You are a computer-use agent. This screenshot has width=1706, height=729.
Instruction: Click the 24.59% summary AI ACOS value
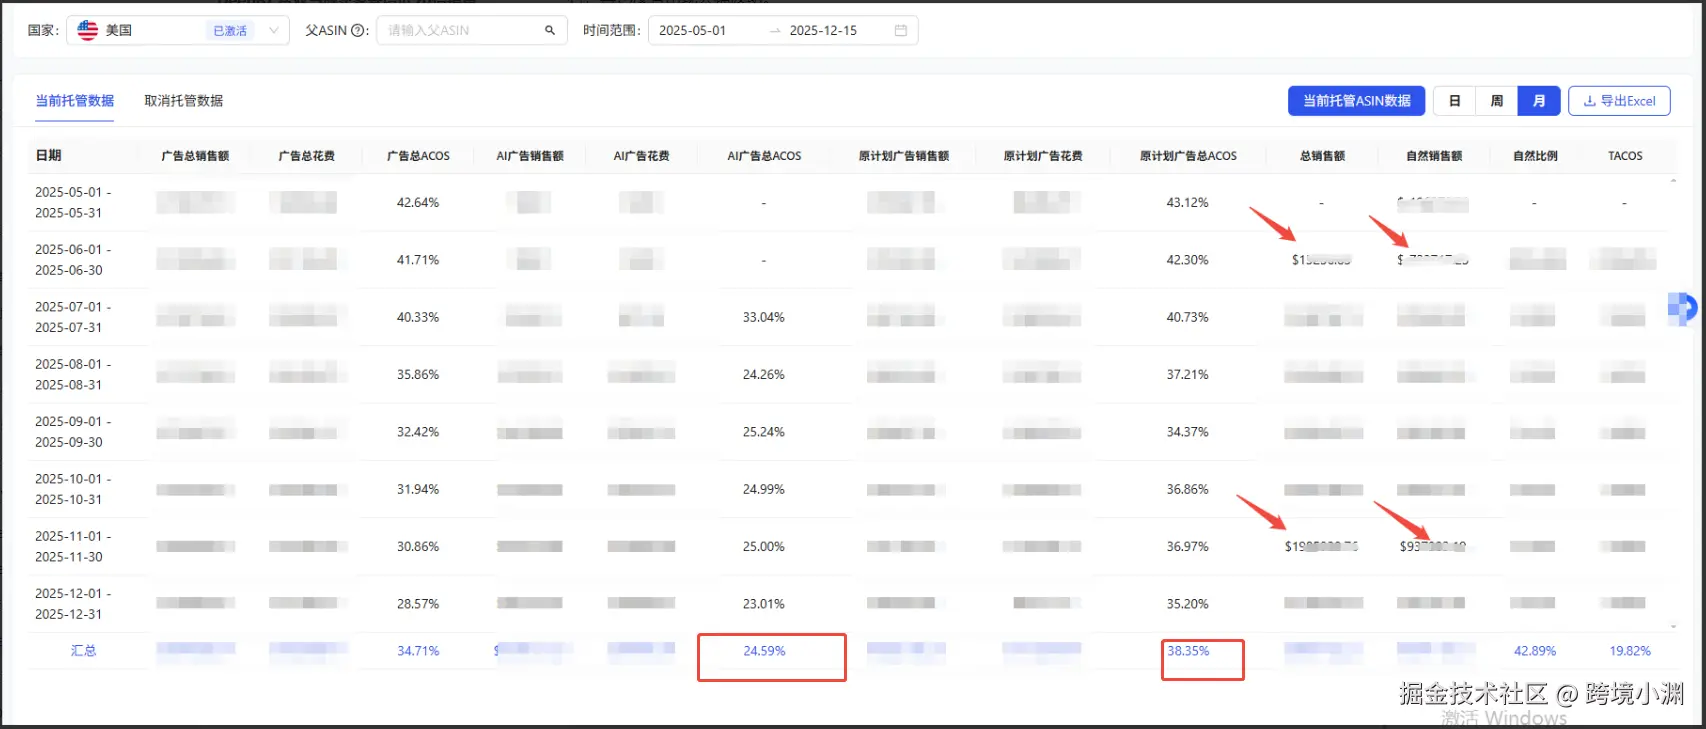pyautogui.click(x=764, y=650)
